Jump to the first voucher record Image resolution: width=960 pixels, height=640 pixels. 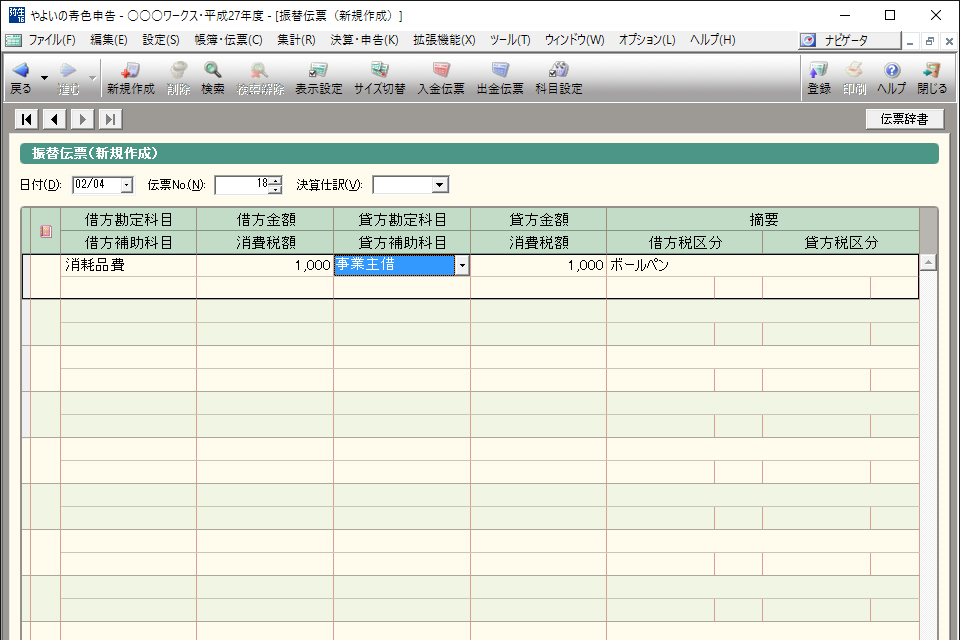click(x=26, y=119)
